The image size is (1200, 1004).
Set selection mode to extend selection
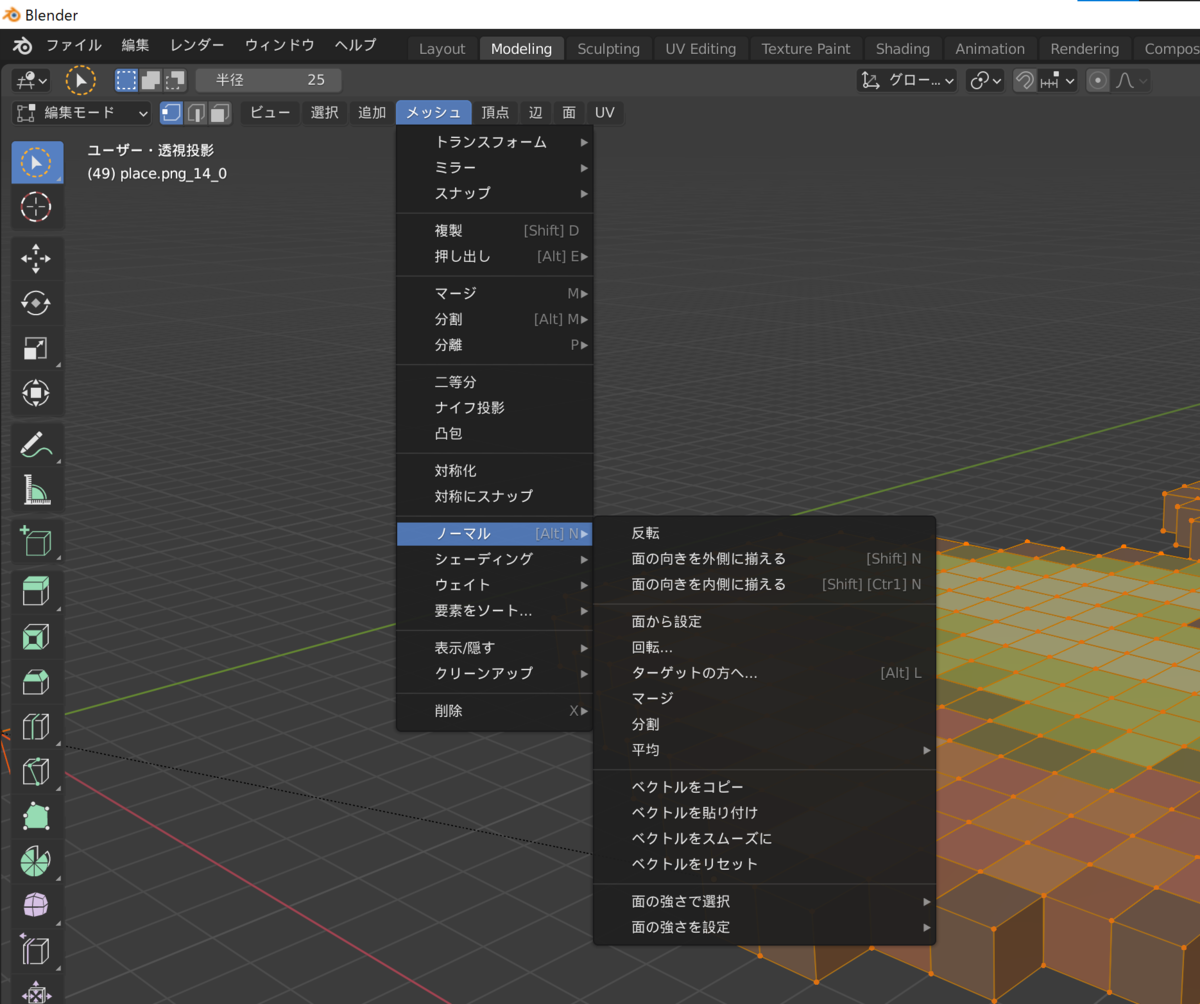point(150,80)
